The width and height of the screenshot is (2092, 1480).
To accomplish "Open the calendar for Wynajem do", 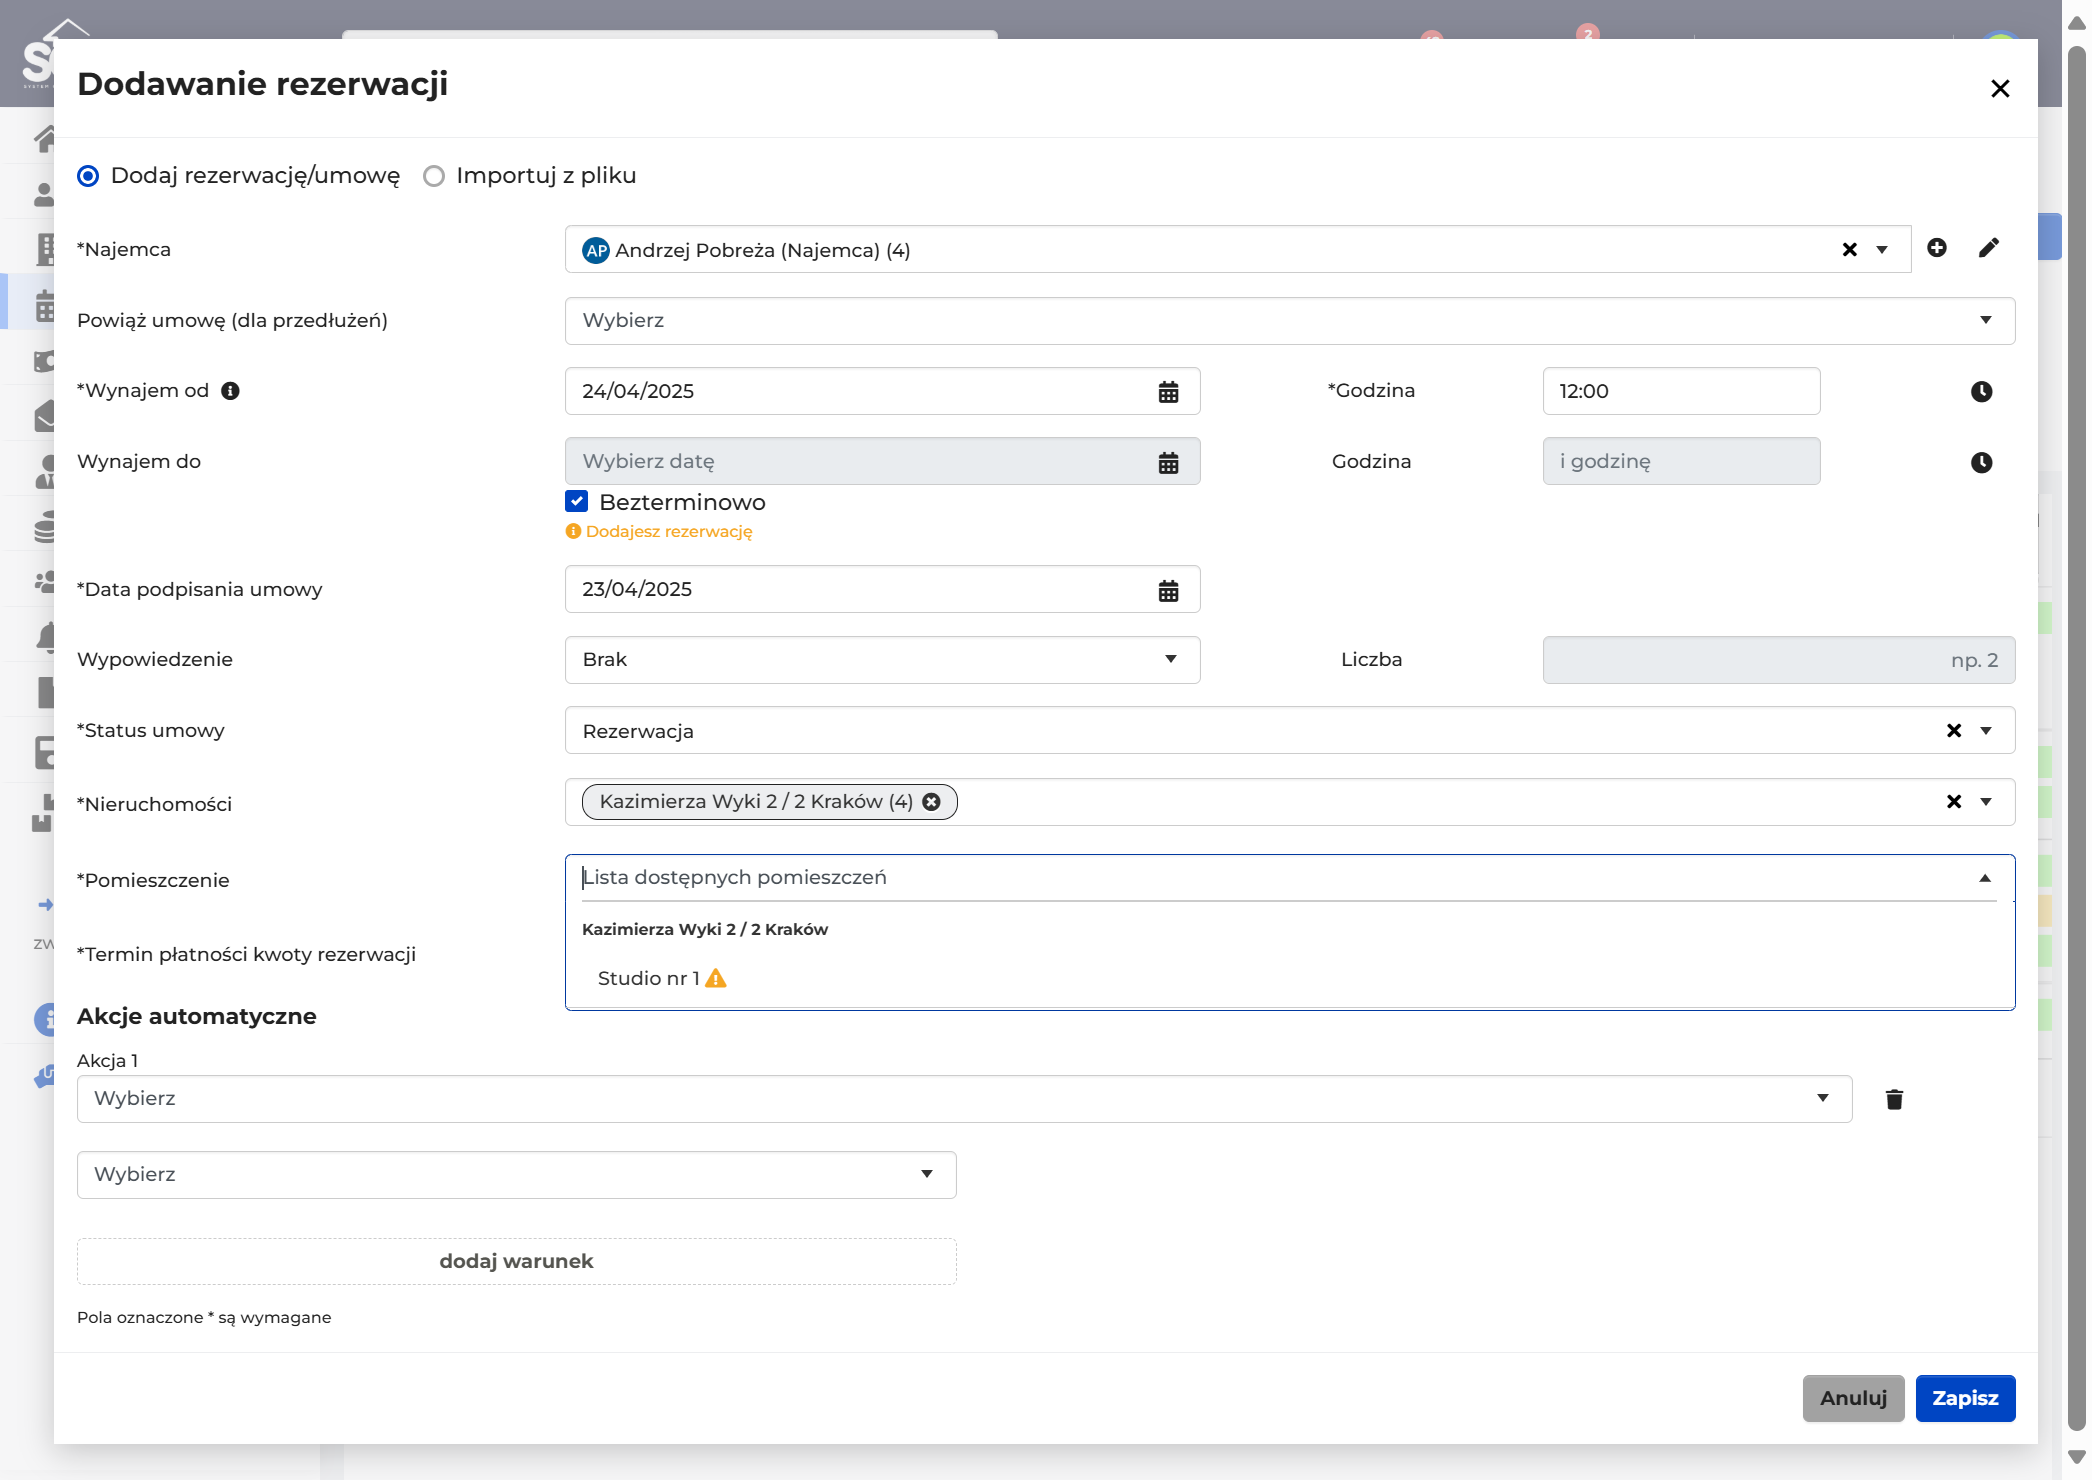I will [1168, 462].
